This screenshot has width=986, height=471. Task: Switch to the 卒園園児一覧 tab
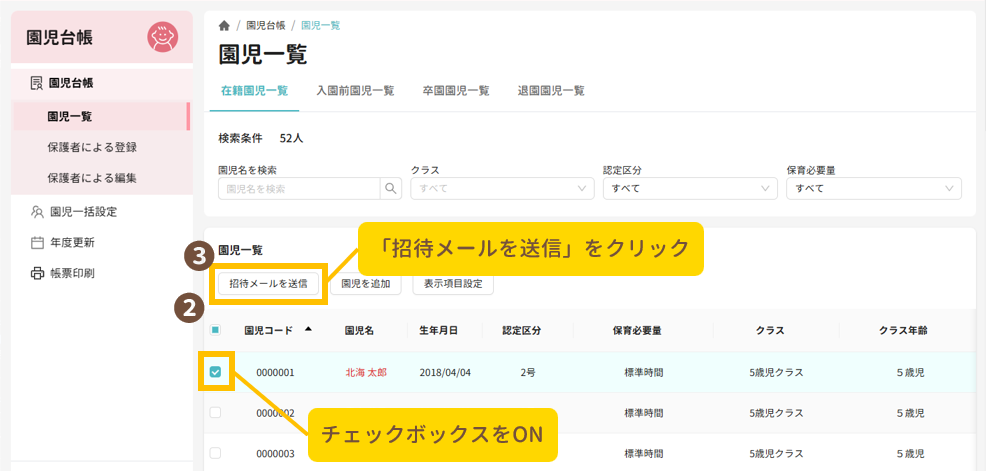(x=456, y=90)
